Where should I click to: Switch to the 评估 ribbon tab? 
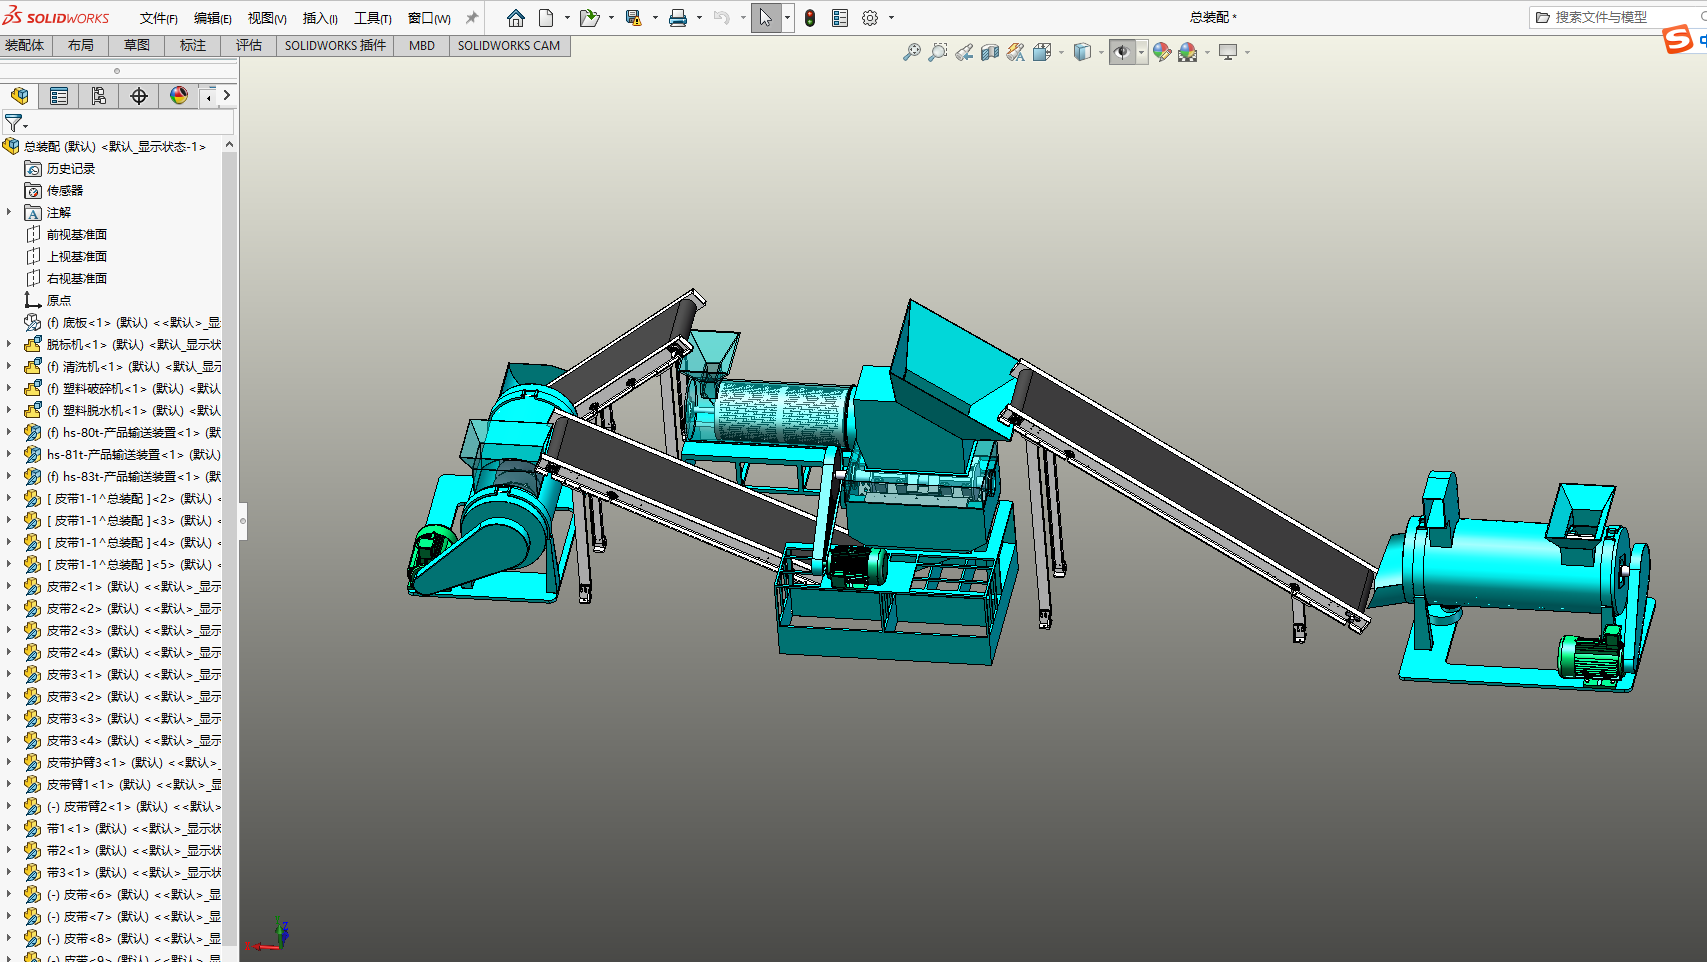(x=249, y=46)
